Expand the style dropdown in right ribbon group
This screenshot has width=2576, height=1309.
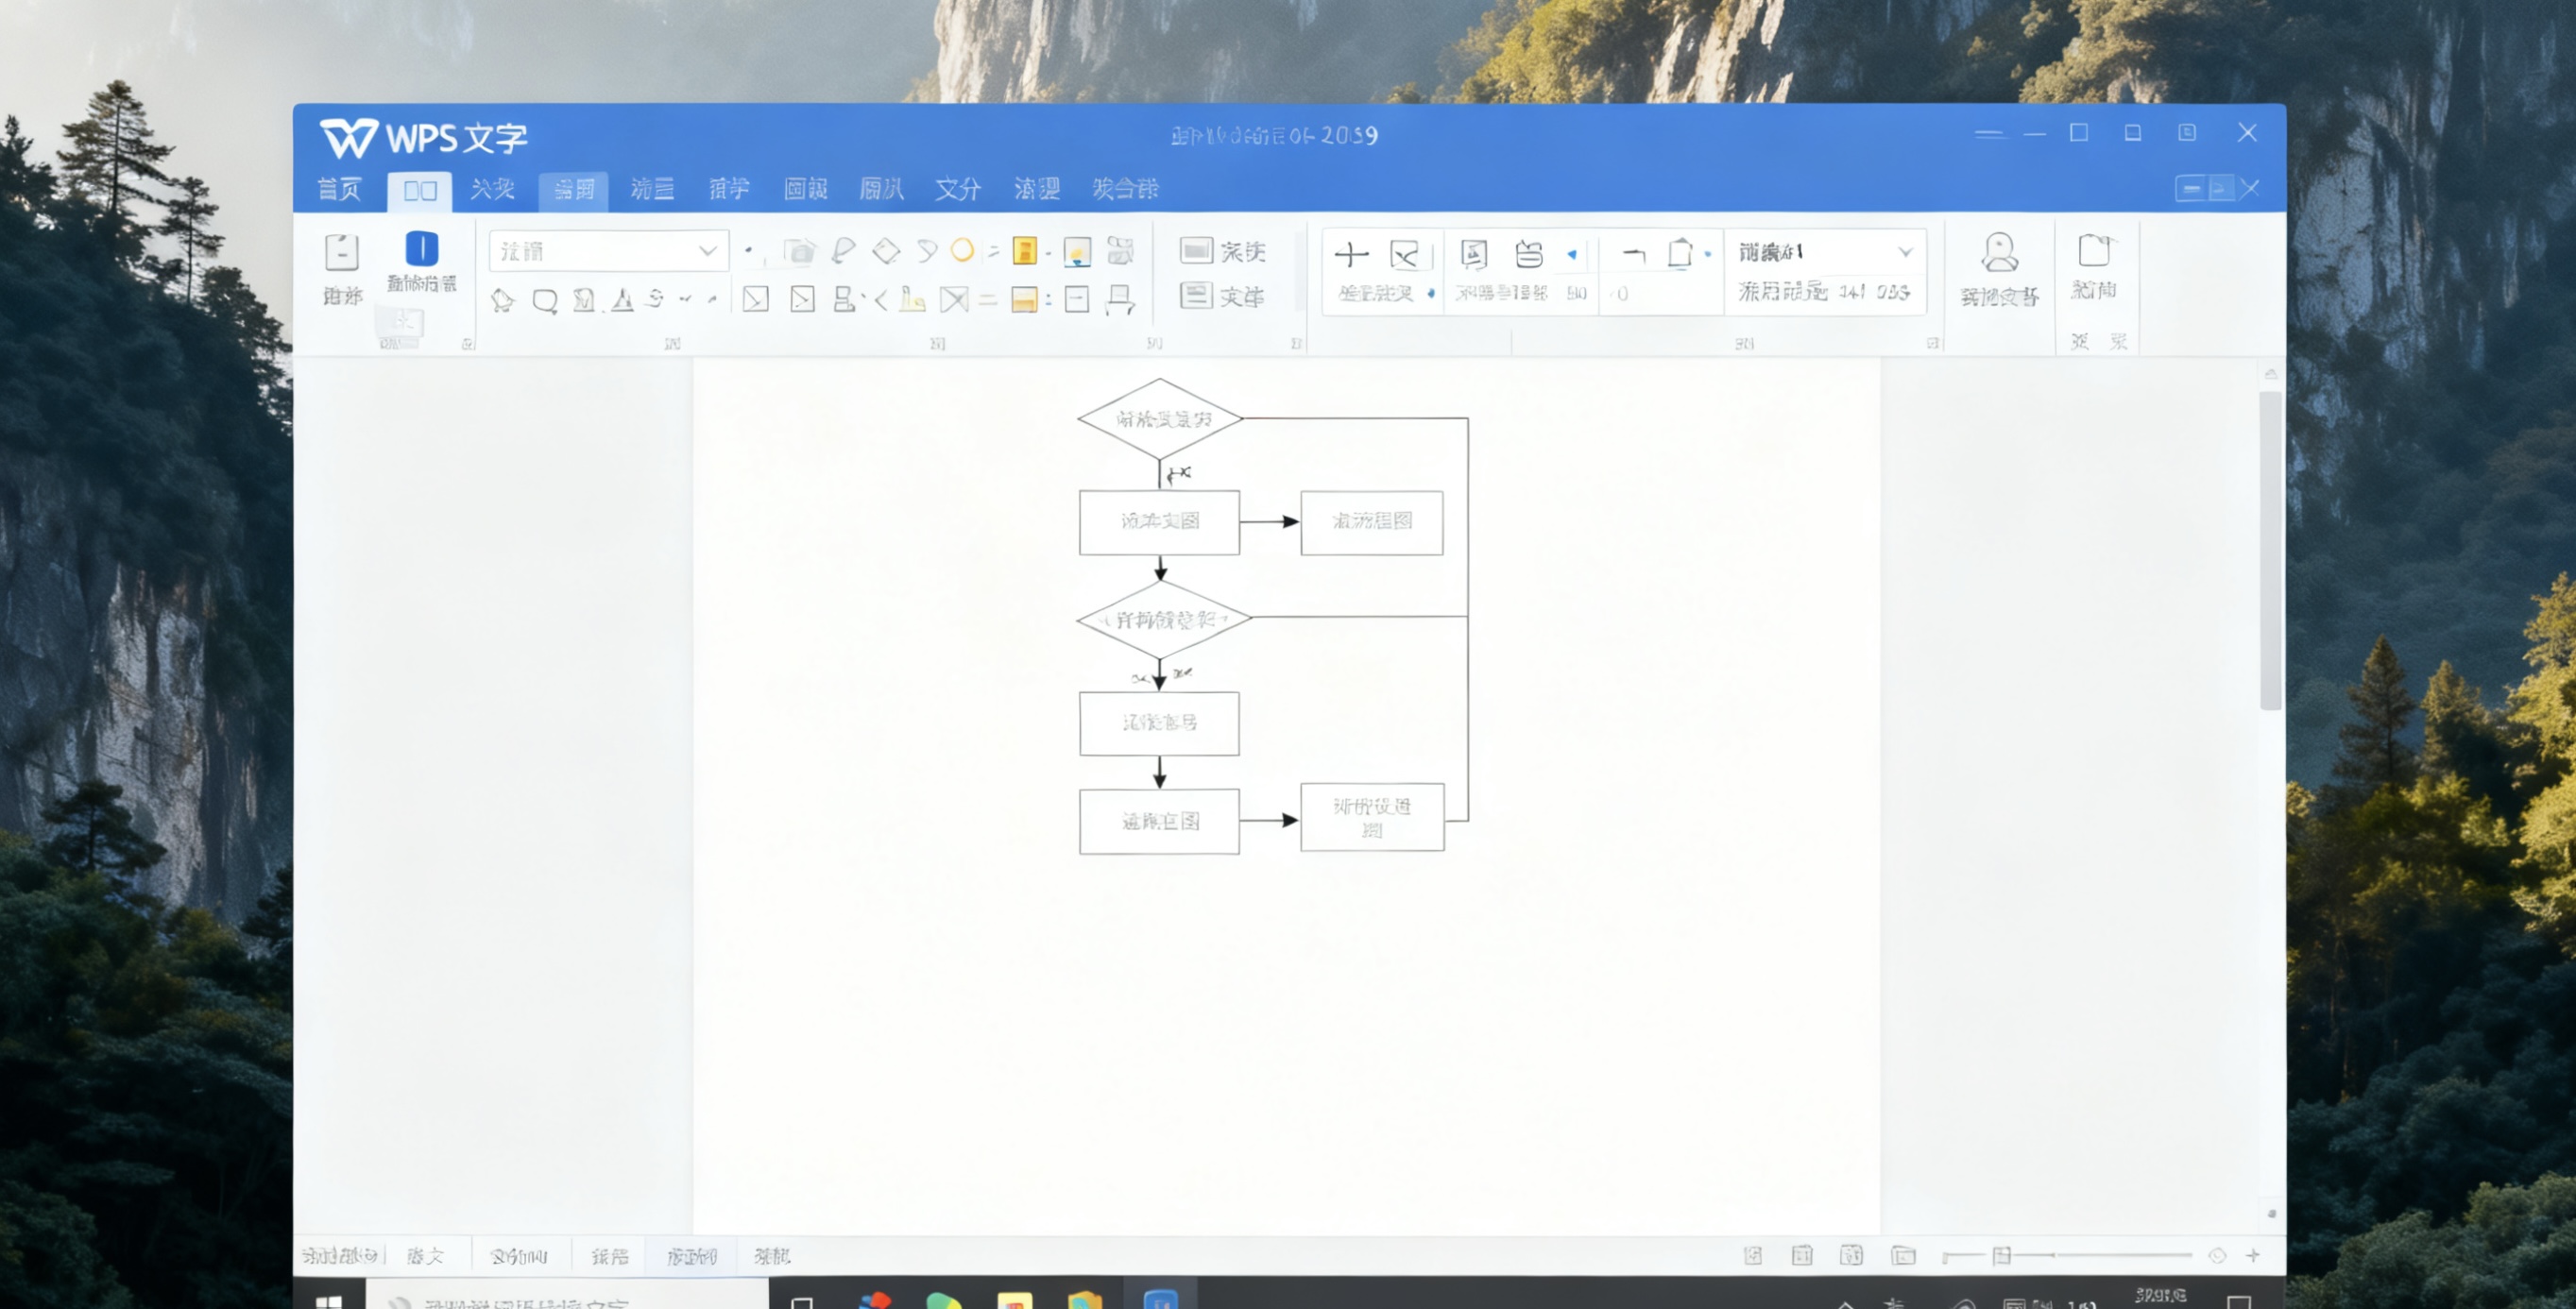pos(1905,252)
